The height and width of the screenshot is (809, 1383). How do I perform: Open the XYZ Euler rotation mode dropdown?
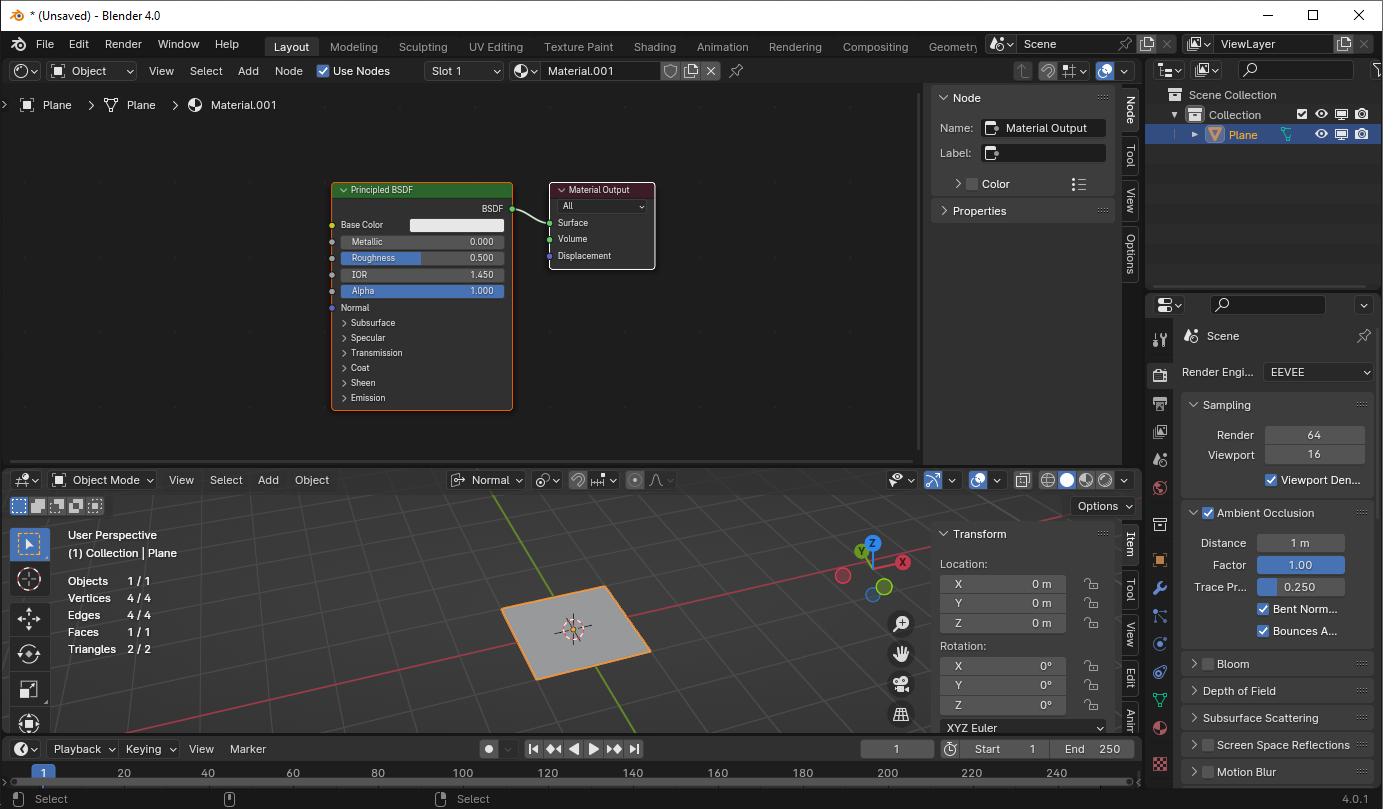[x=1023, y=728]
